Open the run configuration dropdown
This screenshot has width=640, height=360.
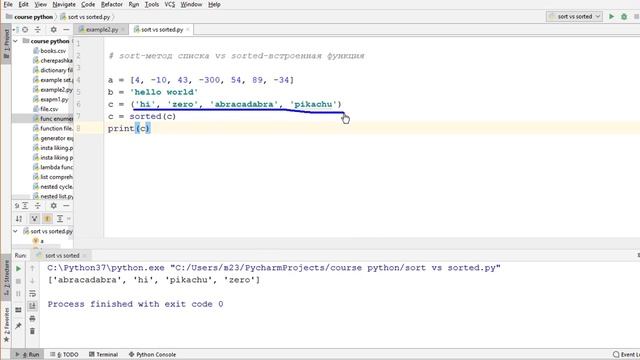point(575,17)
